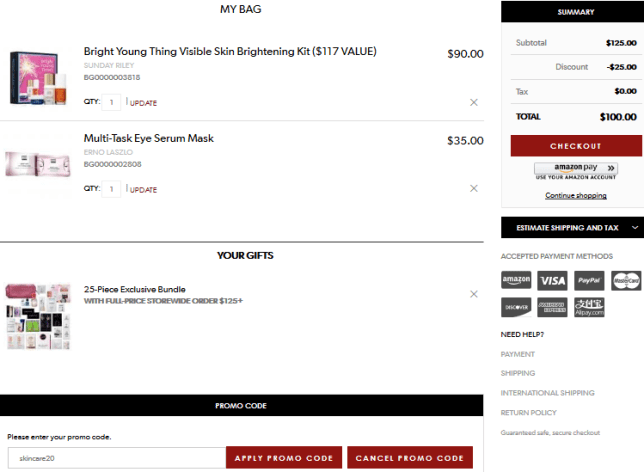
Task: Remove the Bright Young Thing kit item
Action: pyautogui.click(x=474, y=102)
